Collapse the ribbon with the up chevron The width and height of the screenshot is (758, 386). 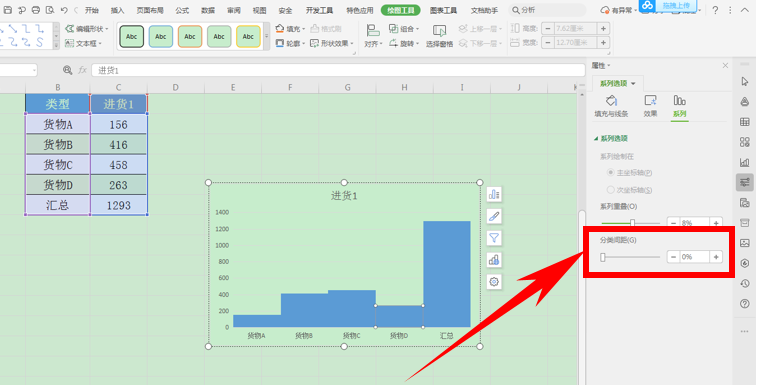pos(745,10)
